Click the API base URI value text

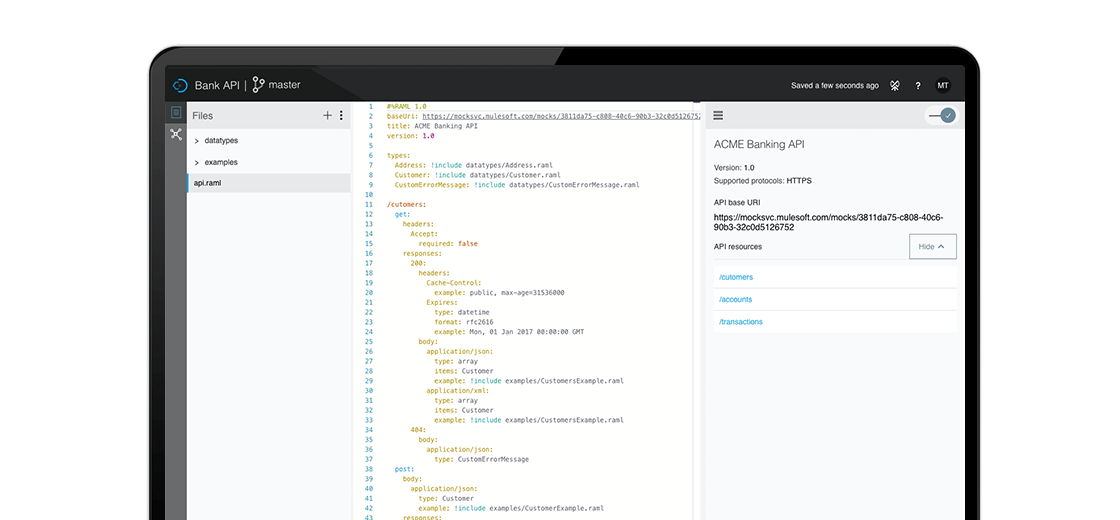coord(827,222)
